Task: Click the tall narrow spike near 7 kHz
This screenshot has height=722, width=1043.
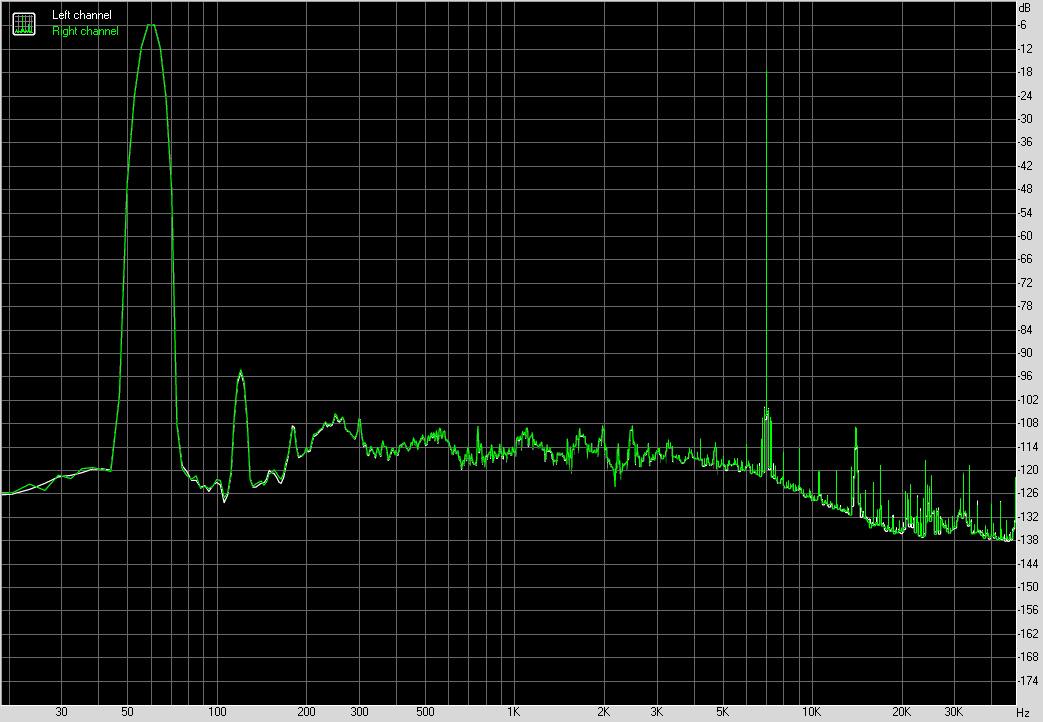Action: pyautogui.click(x=766, y=75)
